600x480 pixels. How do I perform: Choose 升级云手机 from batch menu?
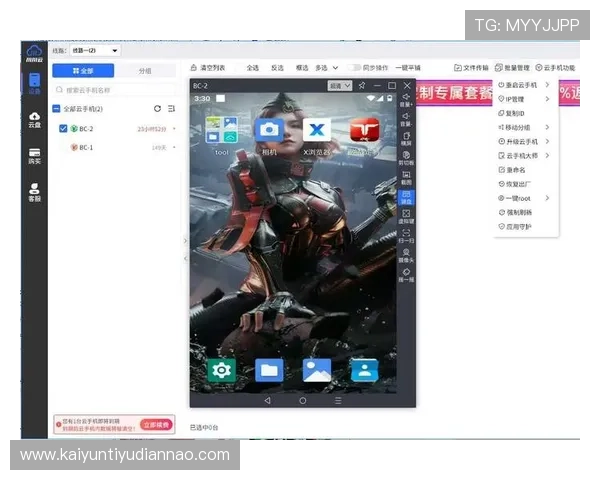pyautogui.click(x=518, y=142)
